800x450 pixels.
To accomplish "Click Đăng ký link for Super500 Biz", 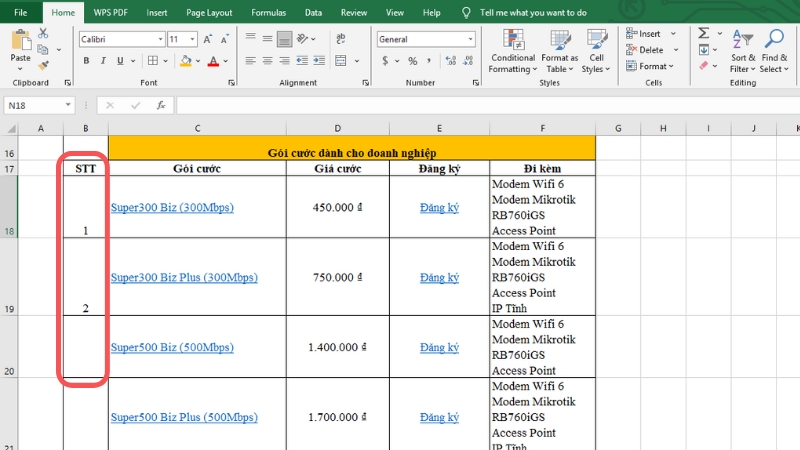I will pos(439,347).
